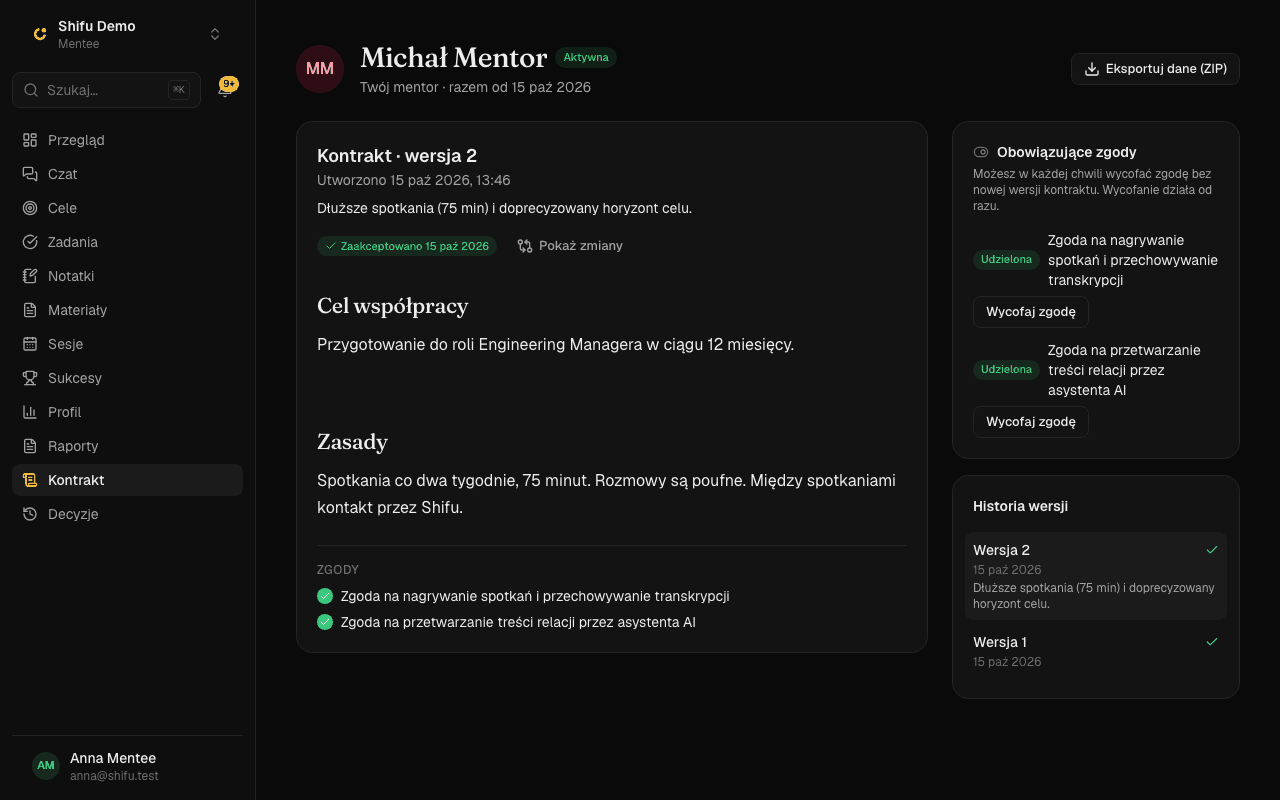Image resolution: width=1280 pixels, height=800 pixels.
Task: Withdraw consent for recording meetings
Action: point(1030,312)
